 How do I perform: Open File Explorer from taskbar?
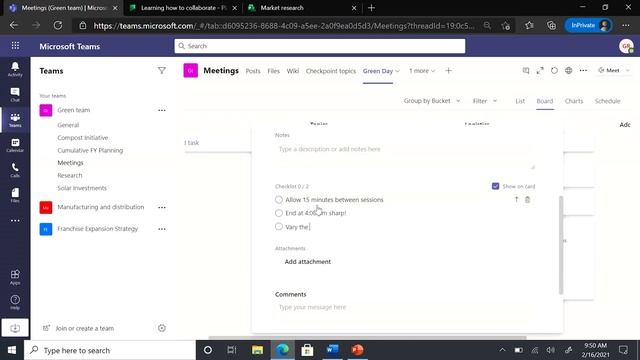[258, 350]
